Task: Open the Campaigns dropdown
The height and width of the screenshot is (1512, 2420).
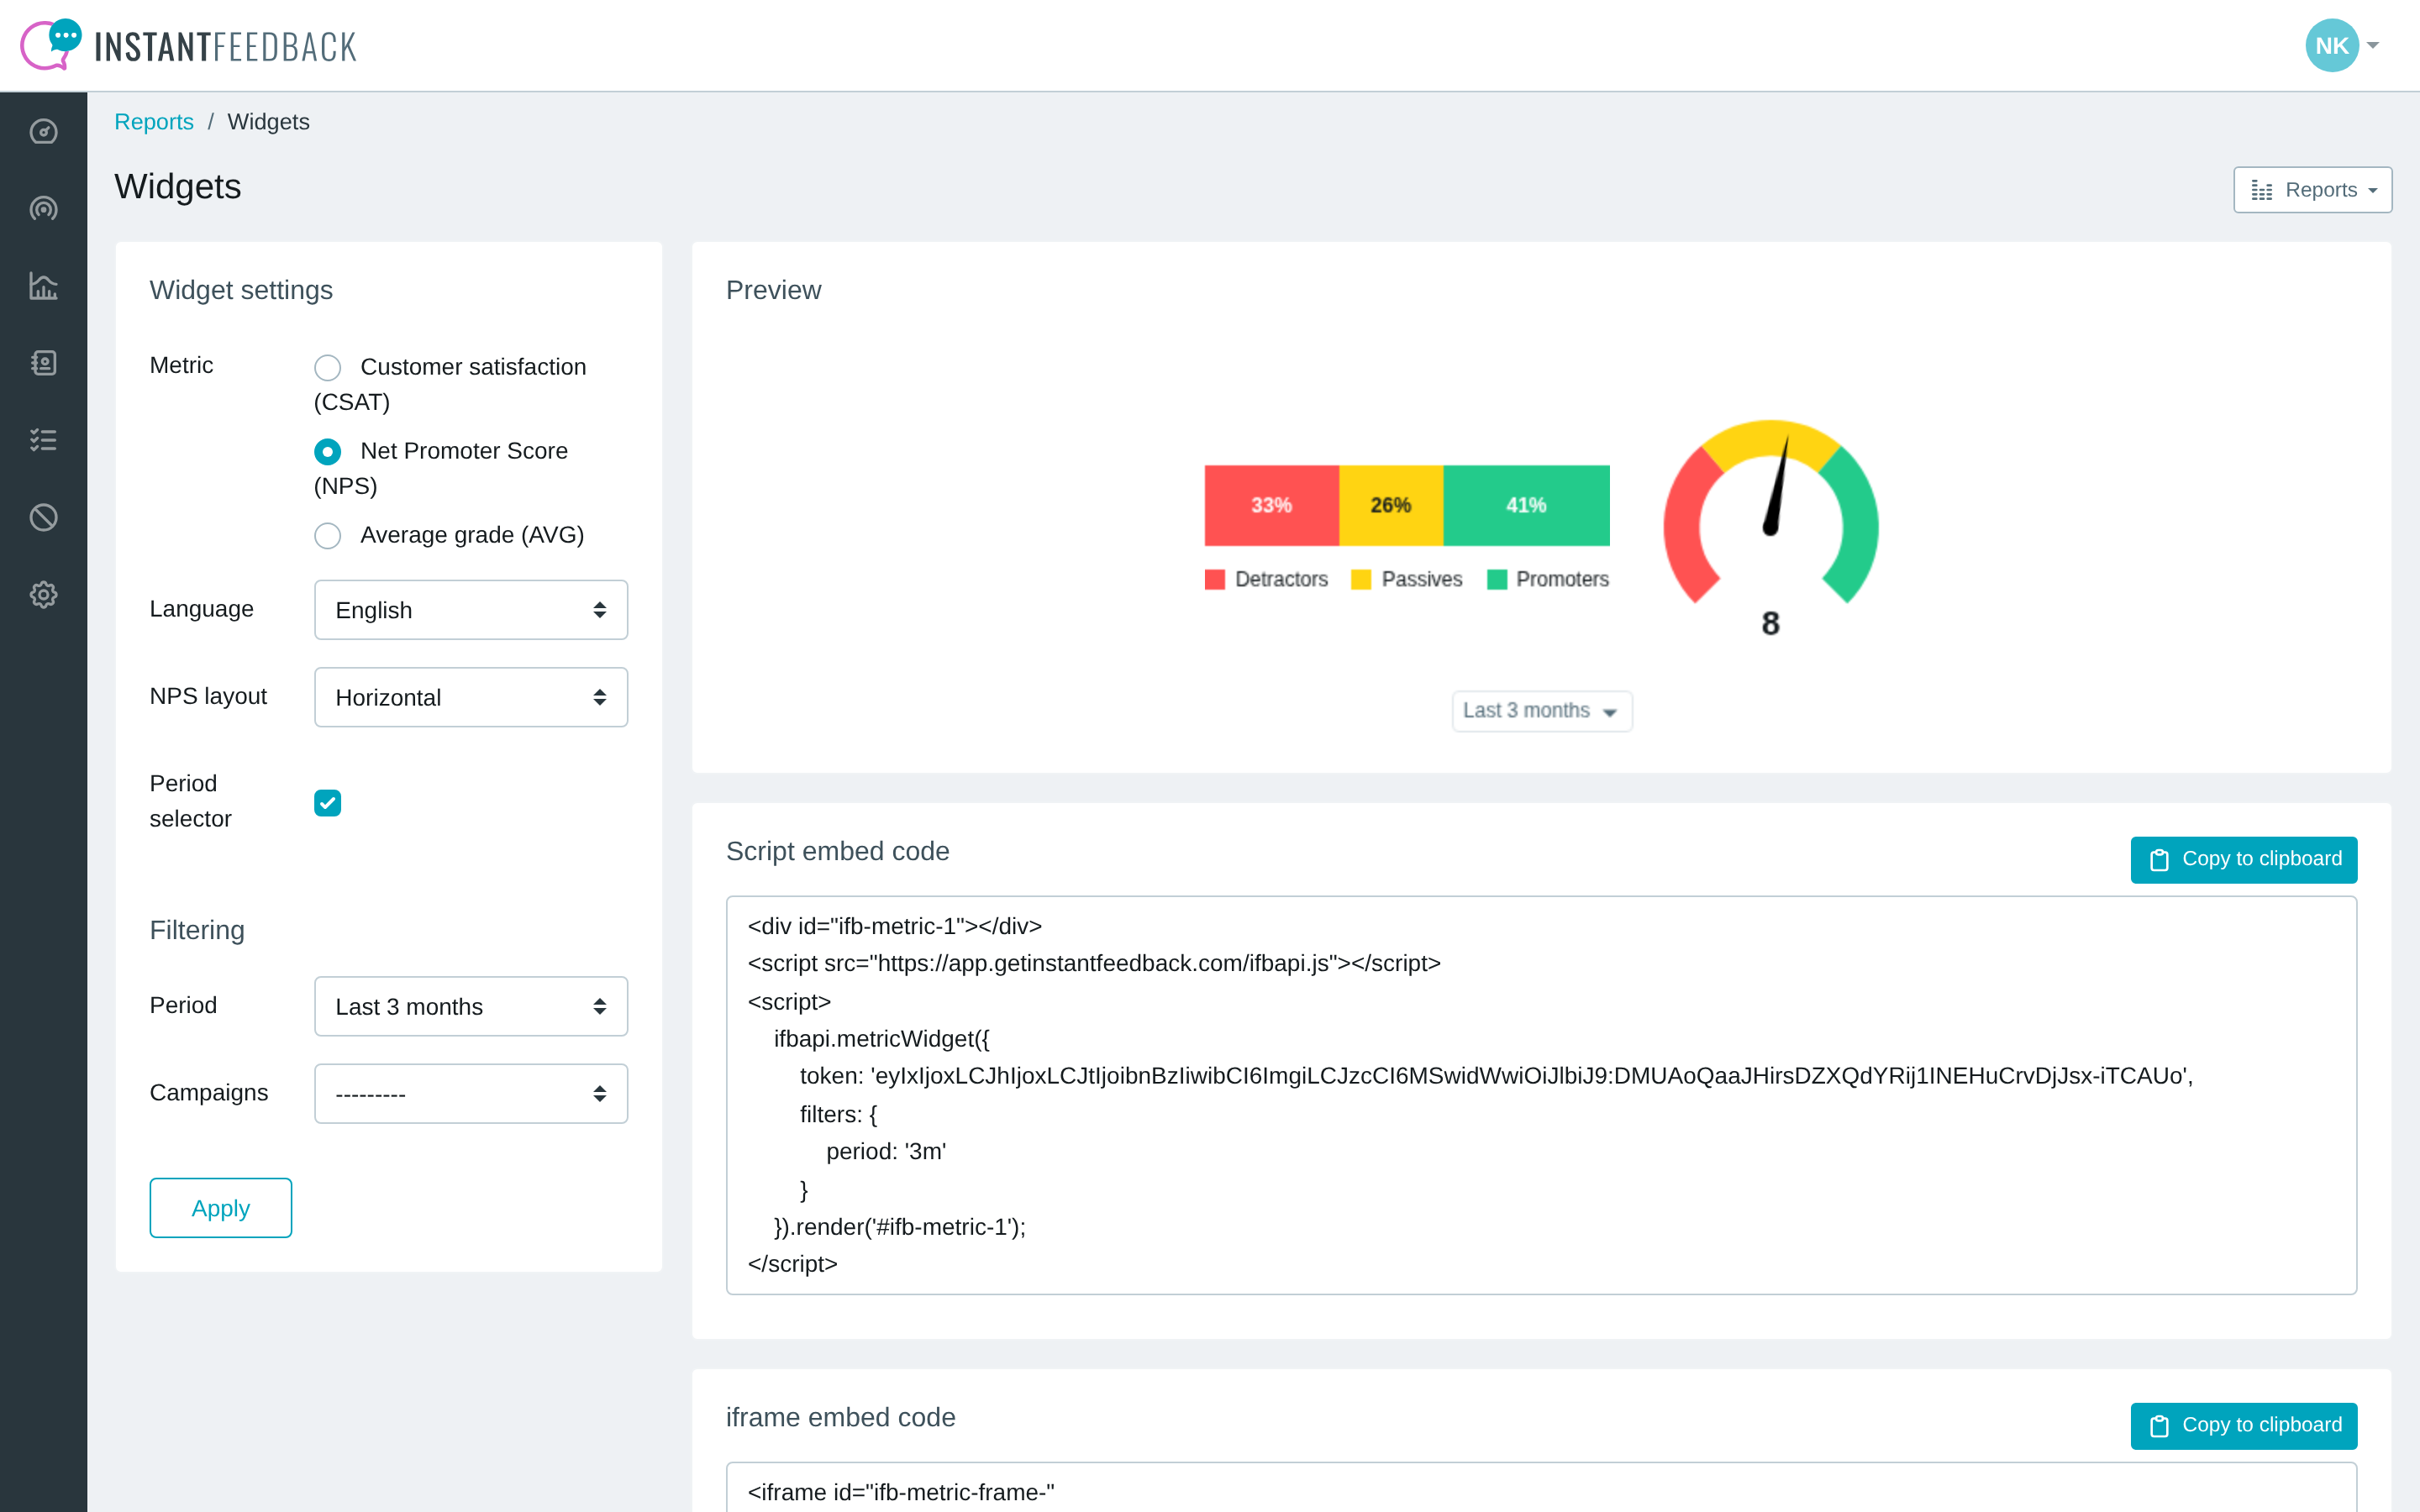Action: (x=471, y=1094)
